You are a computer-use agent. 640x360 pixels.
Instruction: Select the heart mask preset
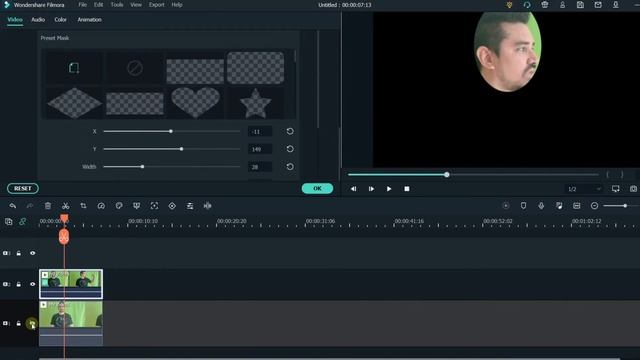(195, 102)
